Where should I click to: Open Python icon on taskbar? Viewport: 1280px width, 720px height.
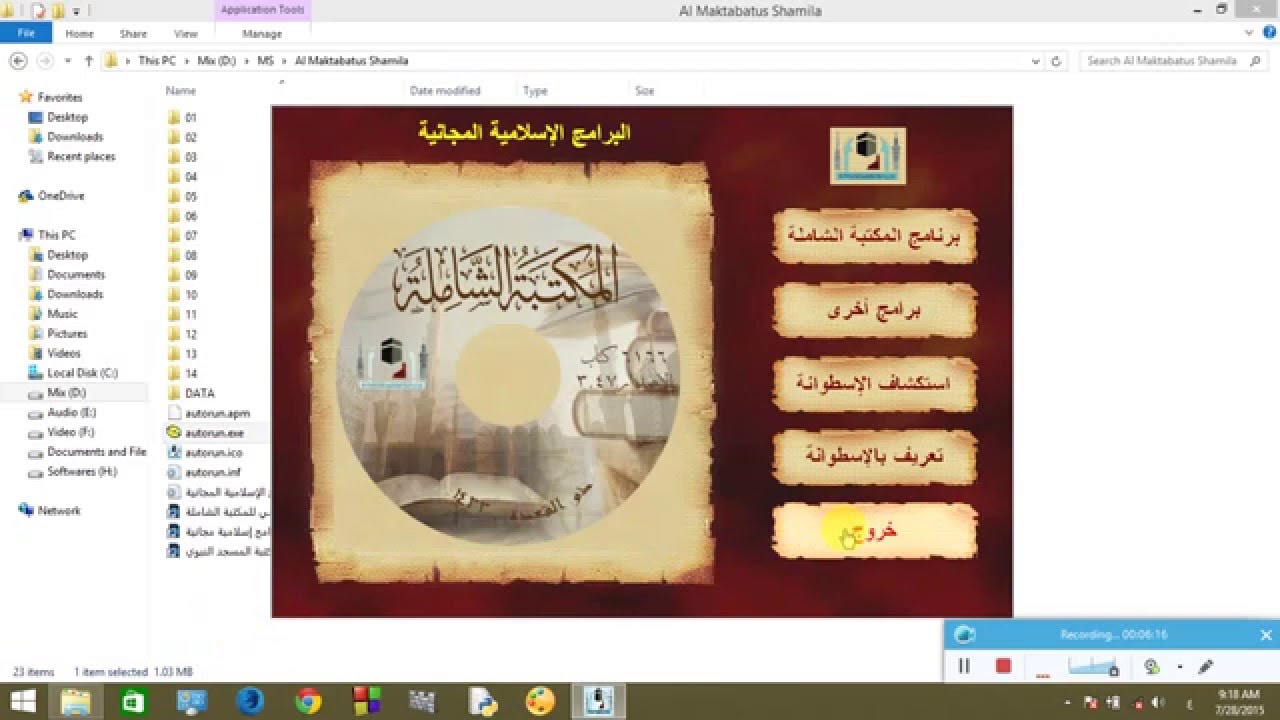(x=483, y=701)
